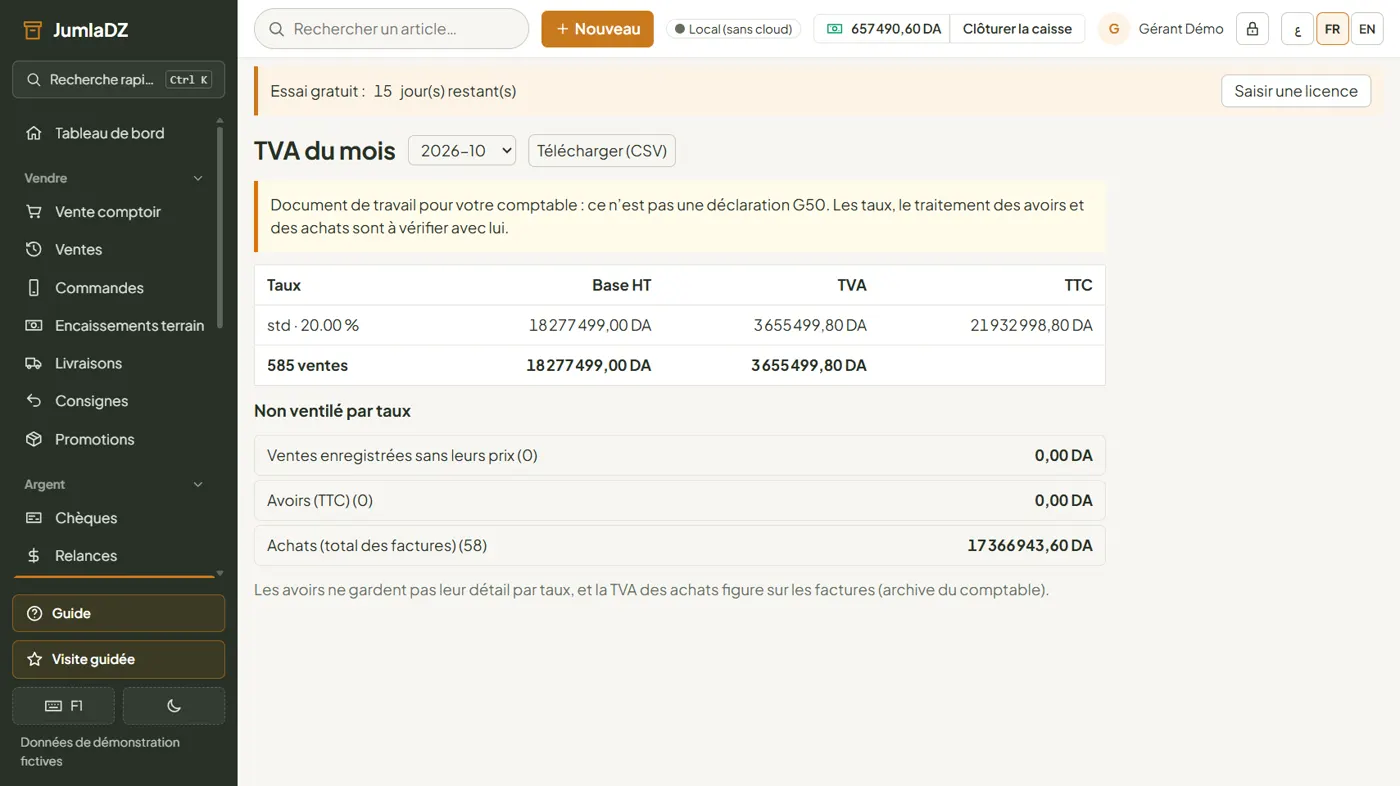Image resolution: width=1400 pixels, height=786 pixels.
Task: Open the Guide
Action: pos(118,613)
